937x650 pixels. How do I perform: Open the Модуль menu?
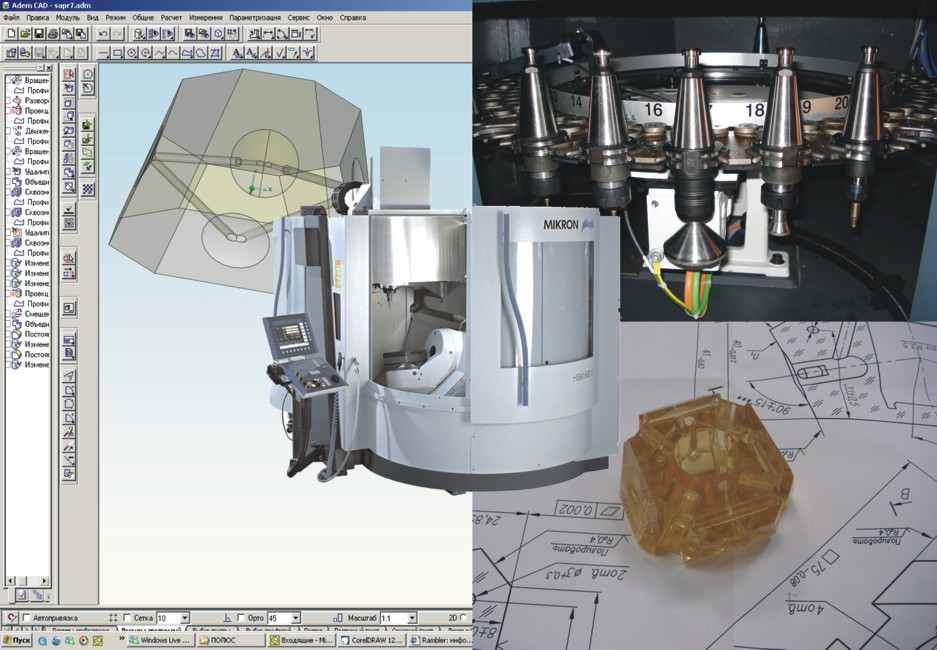coord(68,17)
